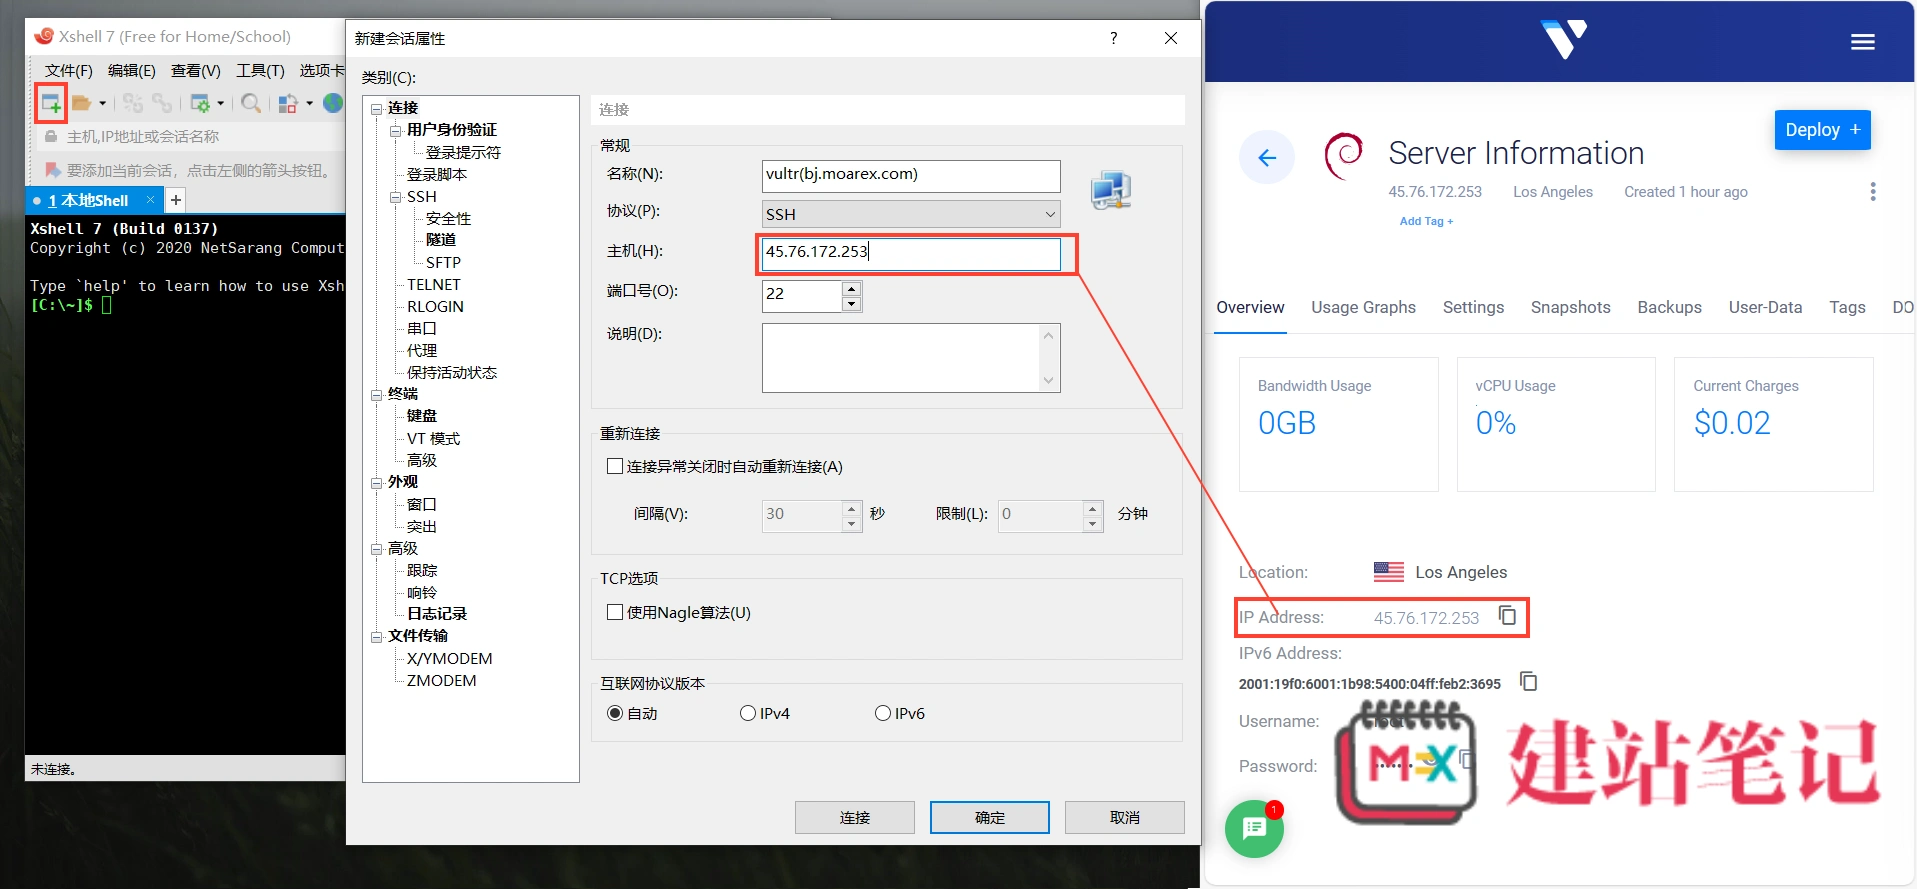Viewport: 1917px width, 889px height.
Task: Click the Open folder icon in Xshell toolbar
Action: coord(82,103)
